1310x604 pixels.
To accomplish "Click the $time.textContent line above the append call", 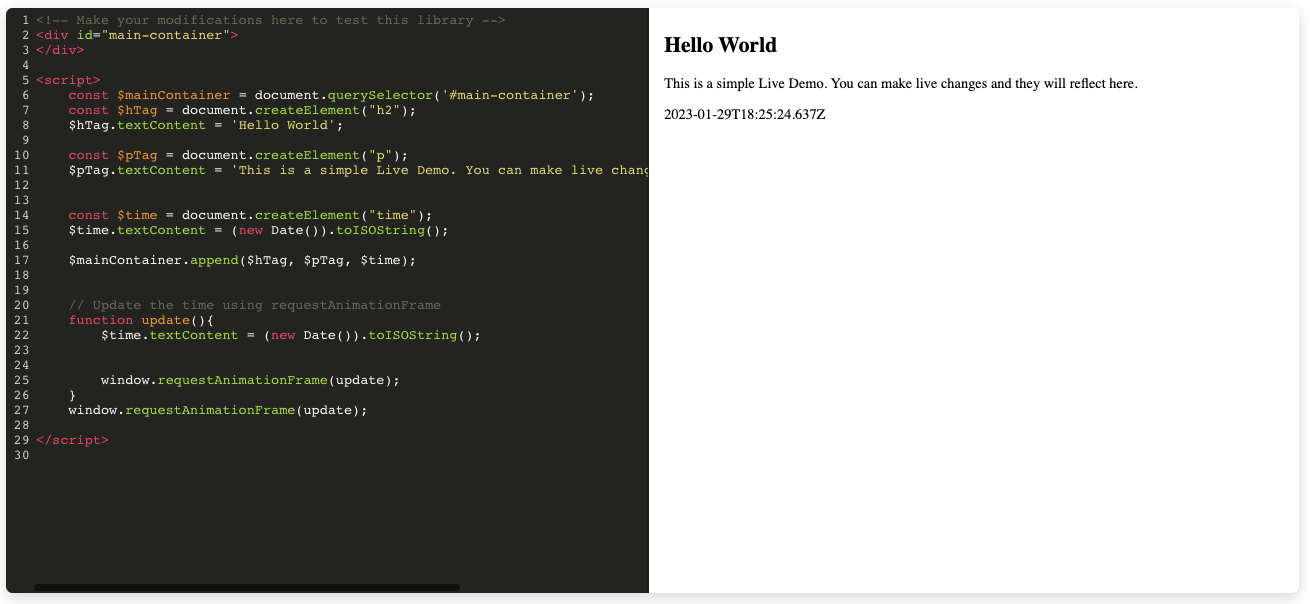I will pos(258,230).
